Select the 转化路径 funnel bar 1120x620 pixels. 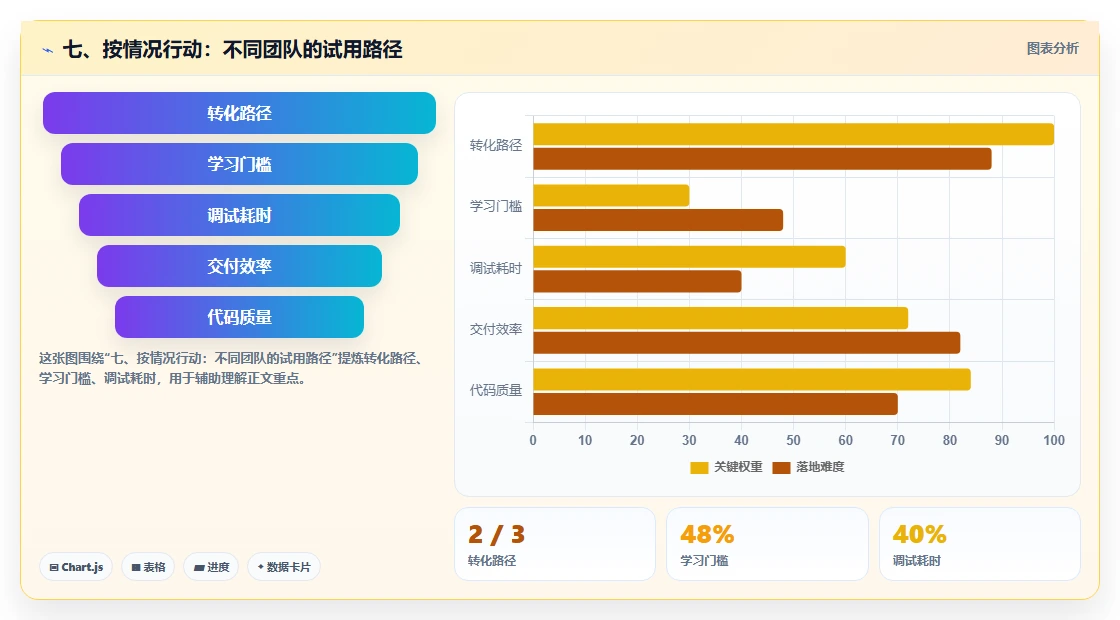(239, 113)
